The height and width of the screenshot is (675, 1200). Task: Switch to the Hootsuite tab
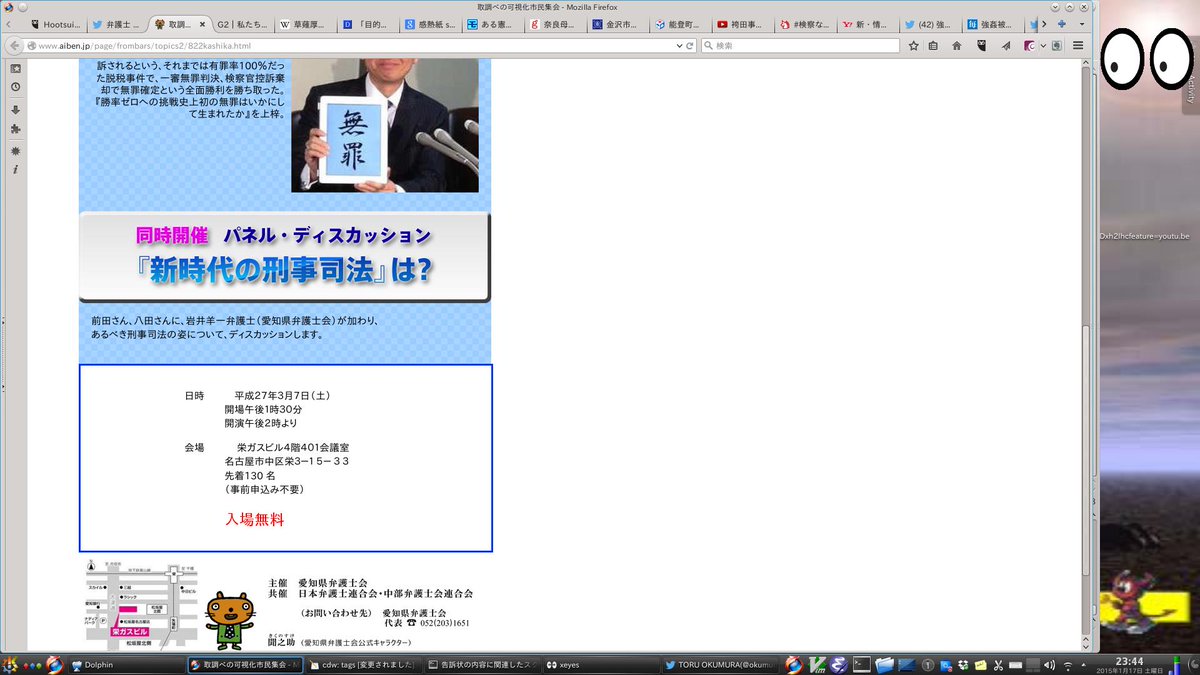(54, 23)
